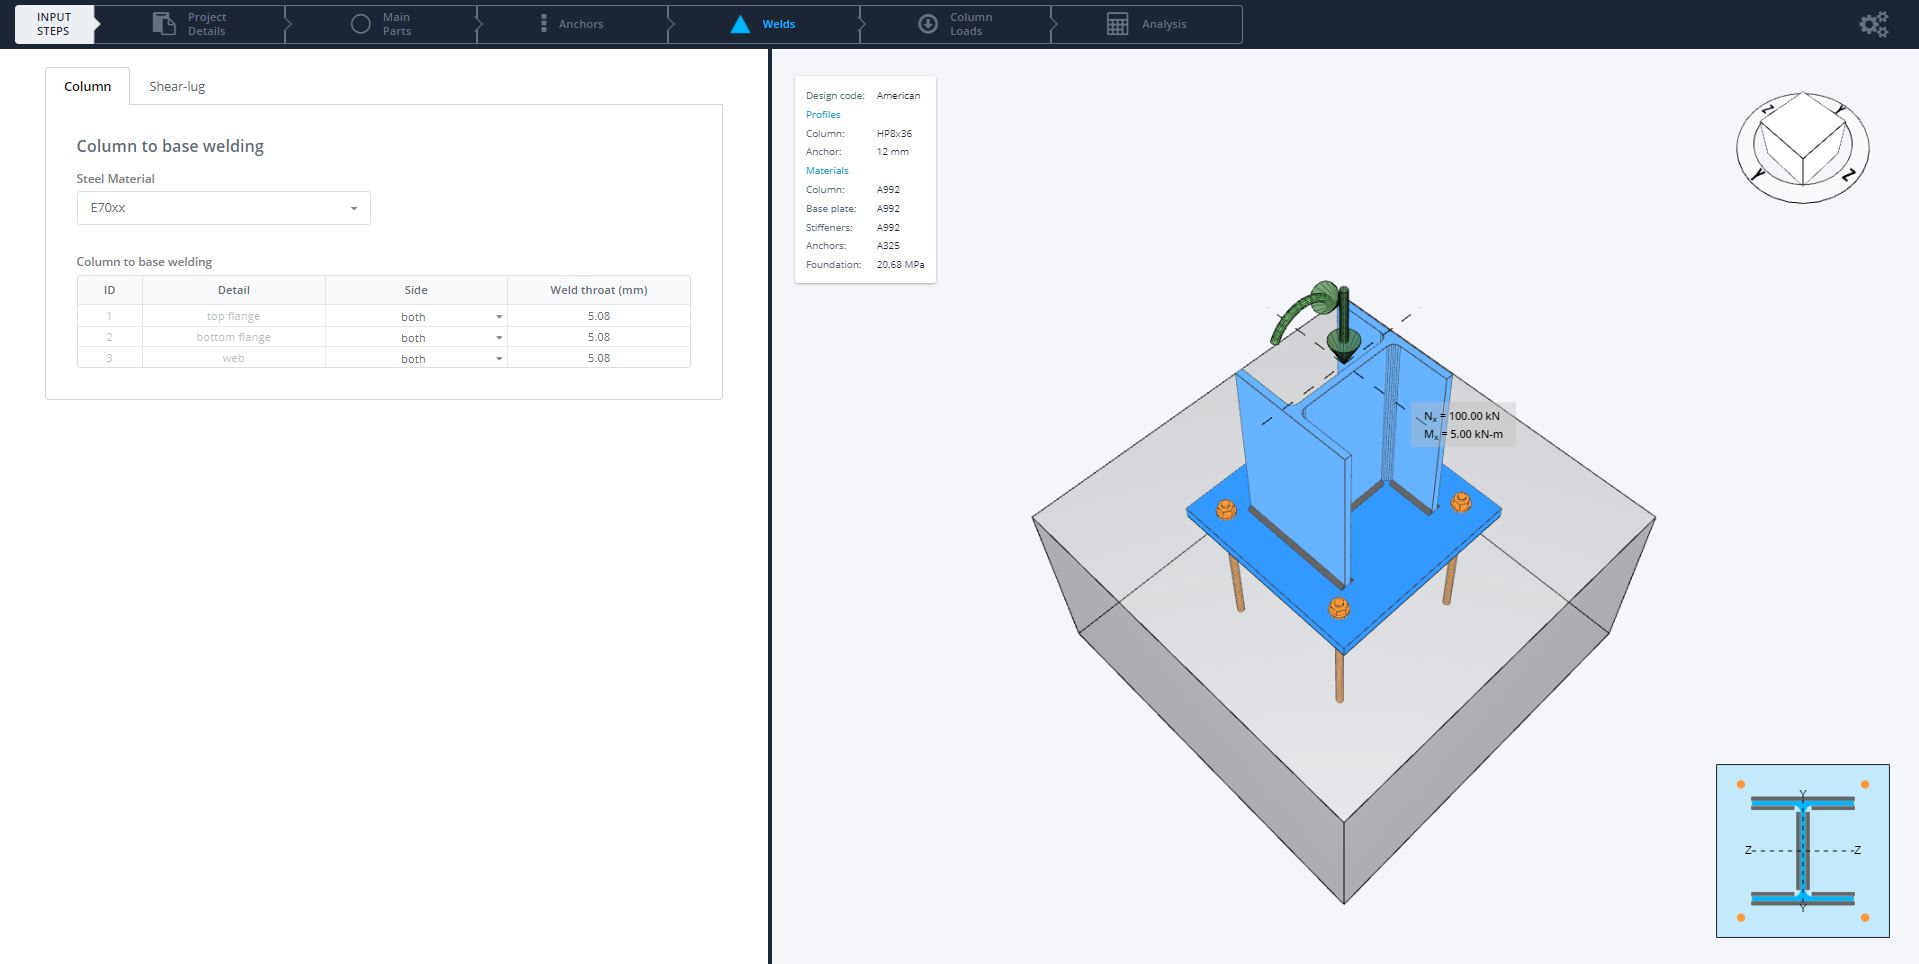Click the view orientation compass cube
This screenshot has width=1919, height=964.
[x=1801, y=147]
